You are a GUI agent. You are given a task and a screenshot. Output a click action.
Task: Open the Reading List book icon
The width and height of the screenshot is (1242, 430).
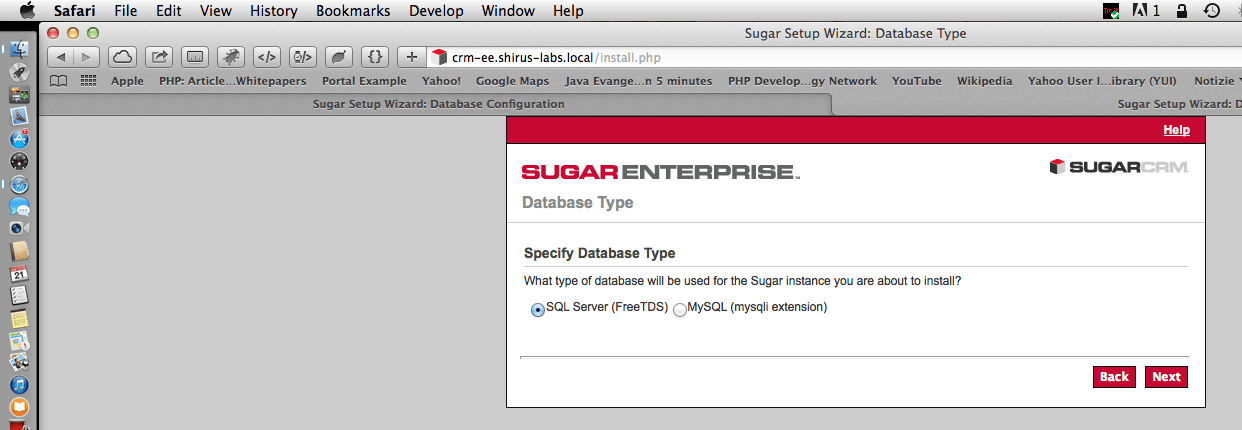[60, 81]
